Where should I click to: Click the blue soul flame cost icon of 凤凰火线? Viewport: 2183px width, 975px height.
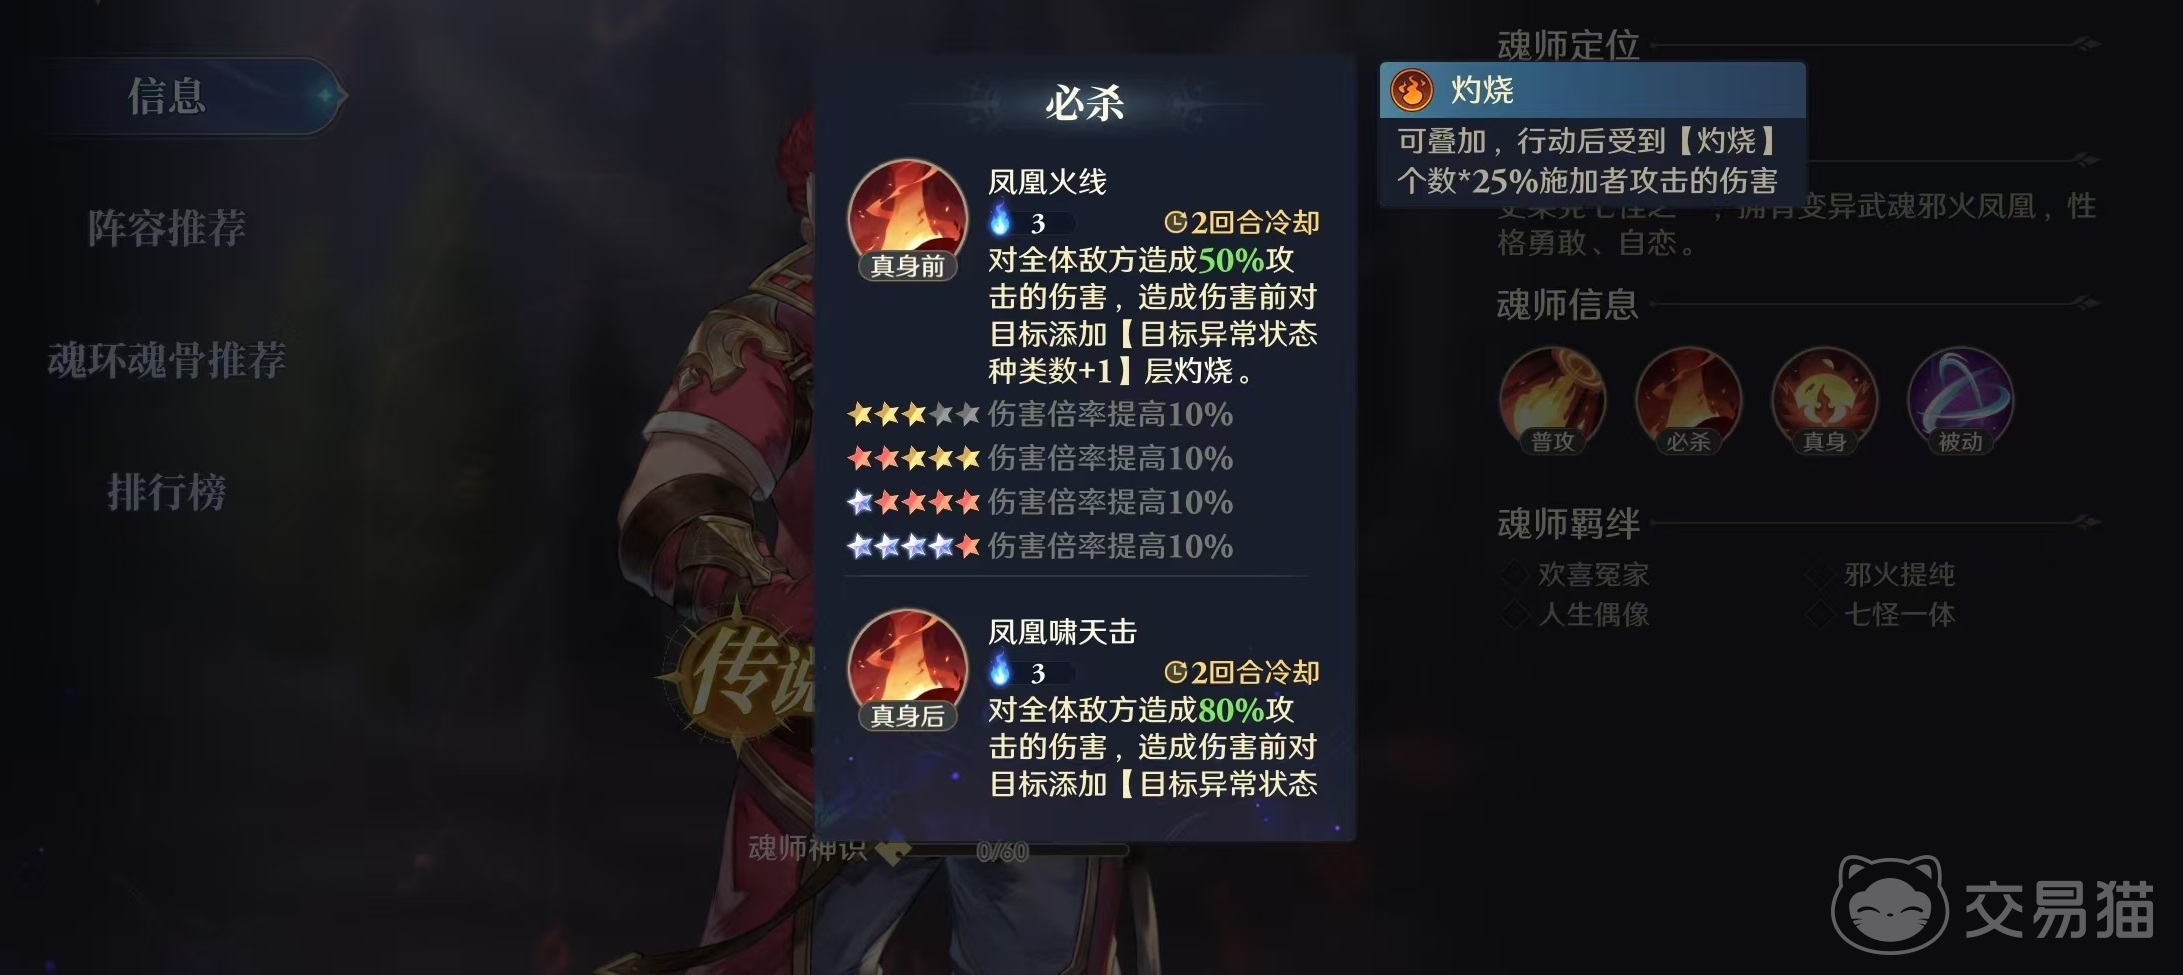coord(1000,220)
